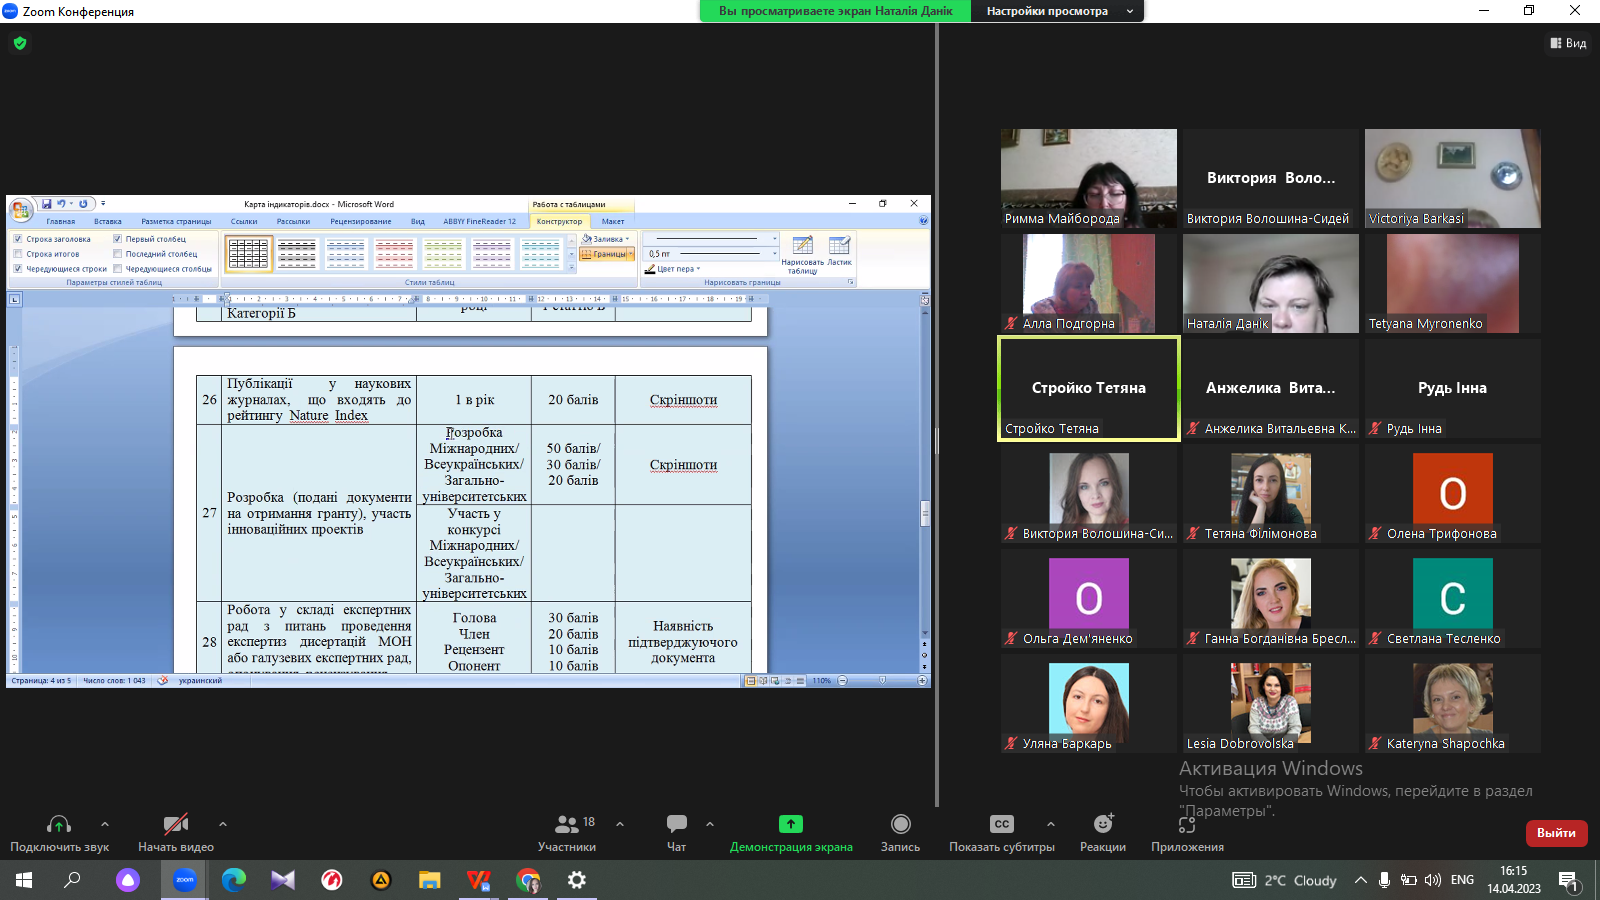Click the red Leave meeting button
This screenshot has height=900, width=1600.
(1556, 833)
